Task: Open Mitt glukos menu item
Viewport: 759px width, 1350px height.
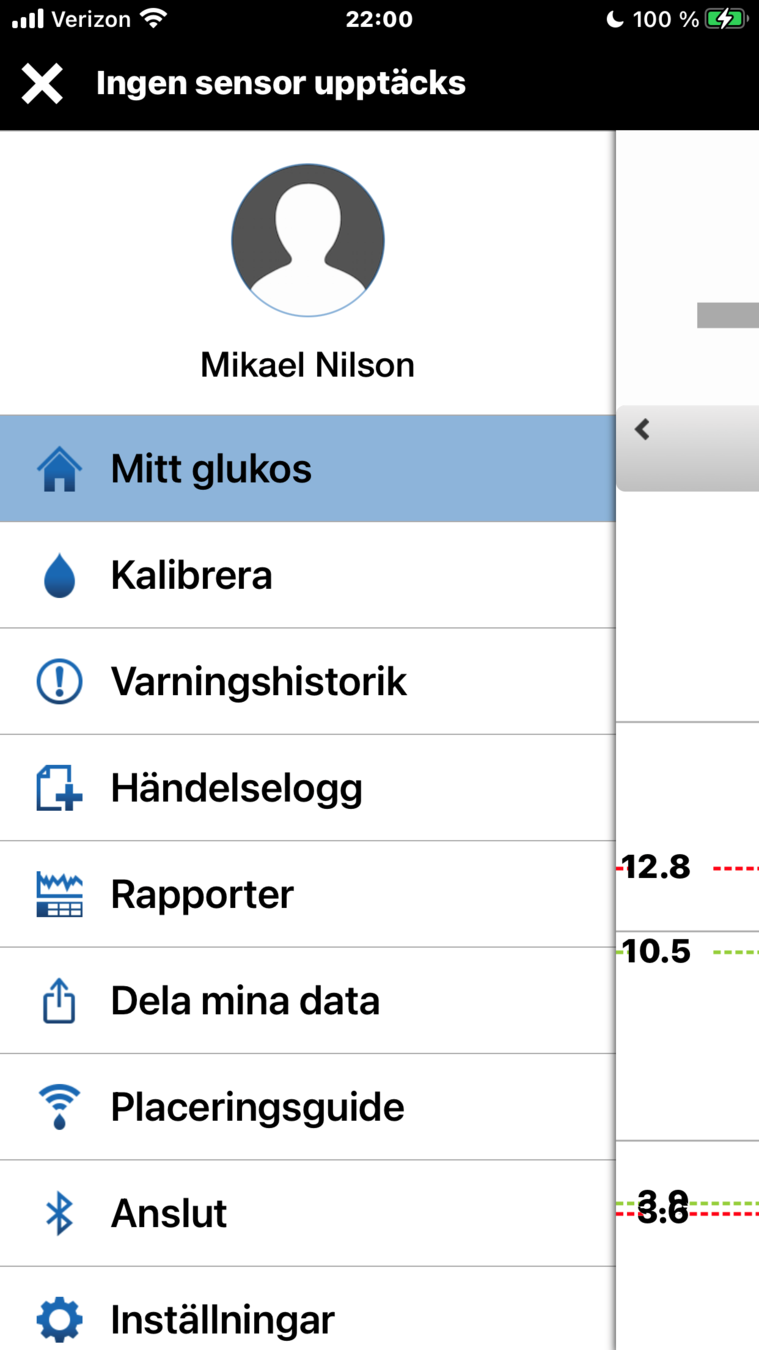Action: tap(211, 469)
